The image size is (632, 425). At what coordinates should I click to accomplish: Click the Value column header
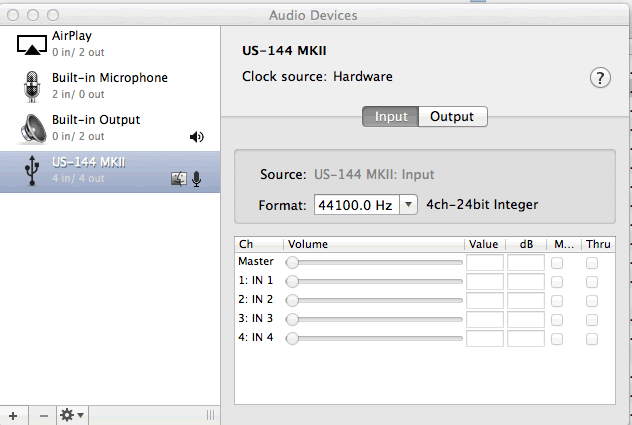pos(485,244)
